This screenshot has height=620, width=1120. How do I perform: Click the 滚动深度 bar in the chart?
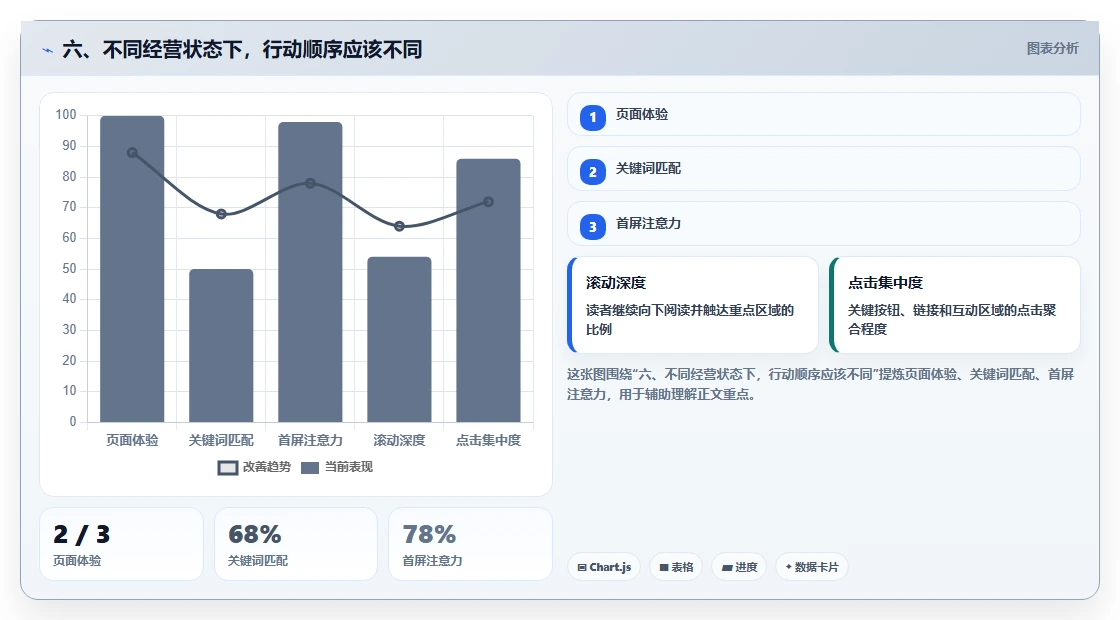click(x=399, y=339)
